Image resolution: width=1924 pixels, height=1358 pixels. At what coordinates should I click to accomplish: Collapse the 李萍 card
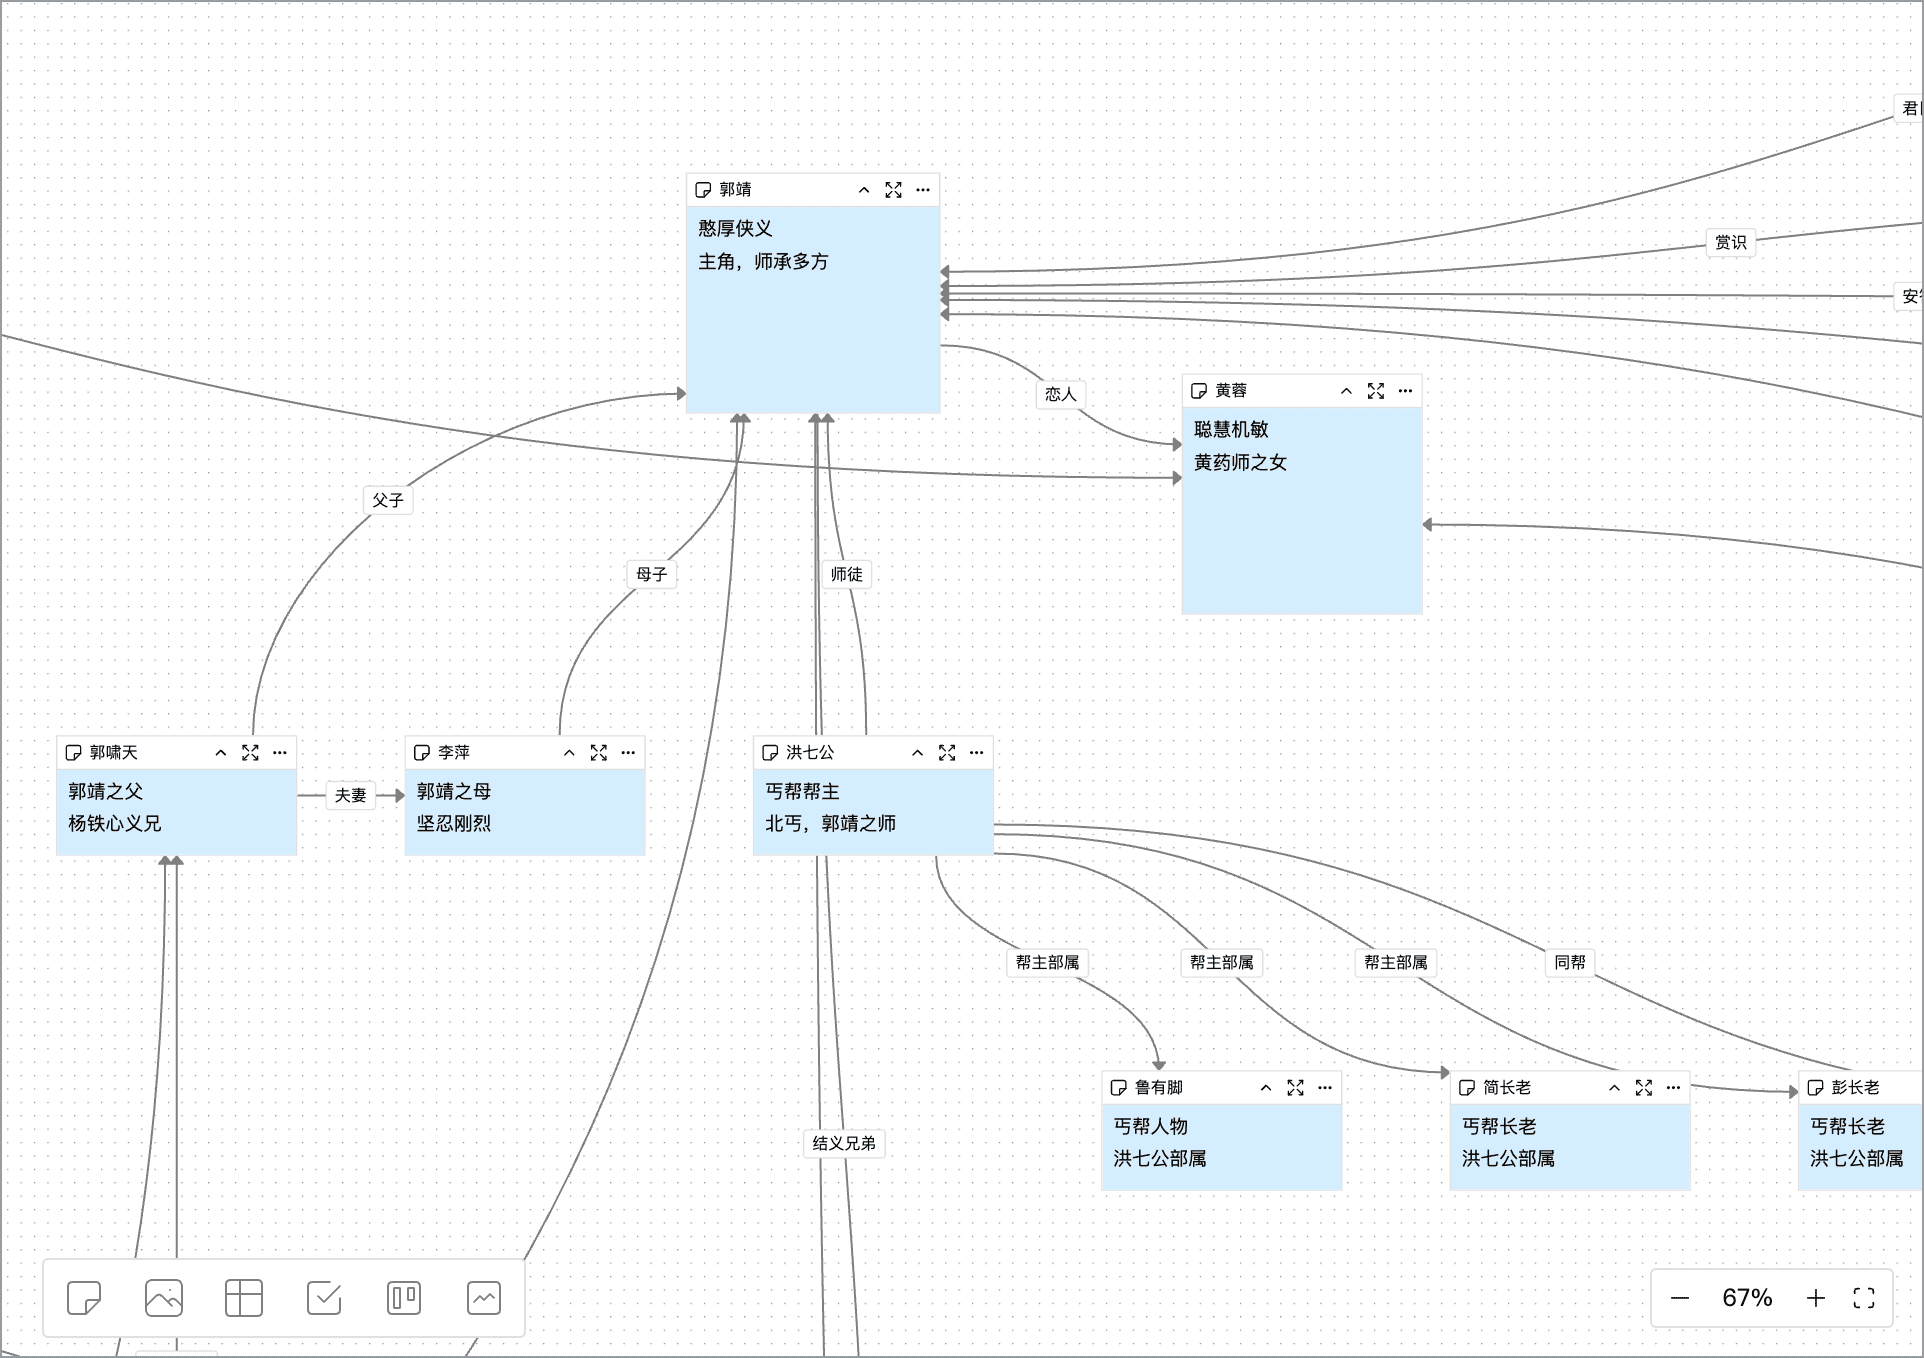click(569, 753)
